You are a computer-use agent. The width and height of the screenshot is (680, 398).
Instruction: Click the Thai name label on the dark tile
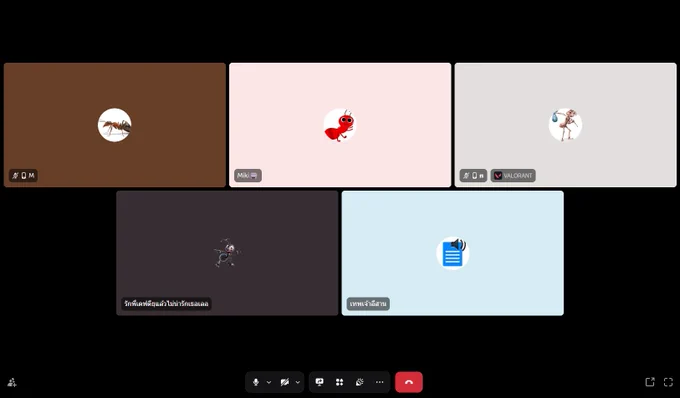pos(166,303)
